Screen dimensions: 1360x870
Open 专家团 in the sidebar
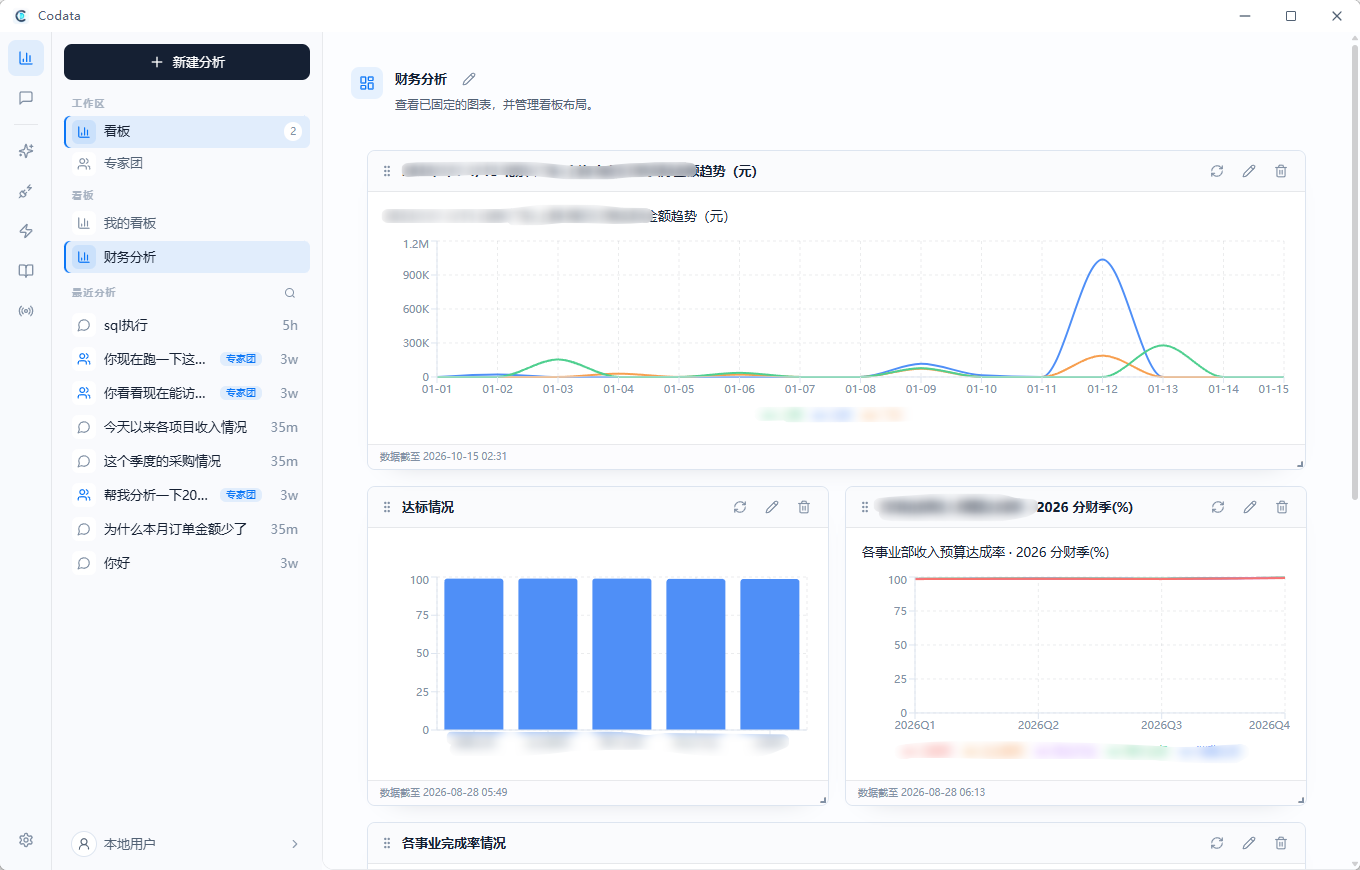point(187,163)
